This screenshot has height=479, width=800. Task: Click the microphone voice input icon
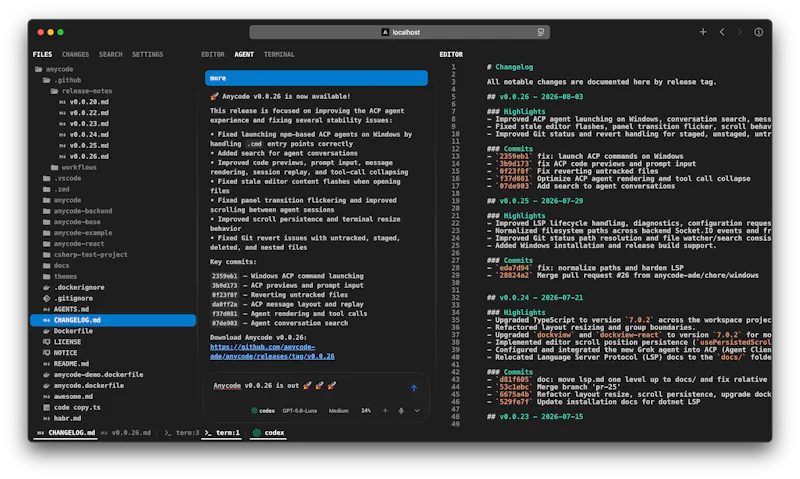pos(401,411)
